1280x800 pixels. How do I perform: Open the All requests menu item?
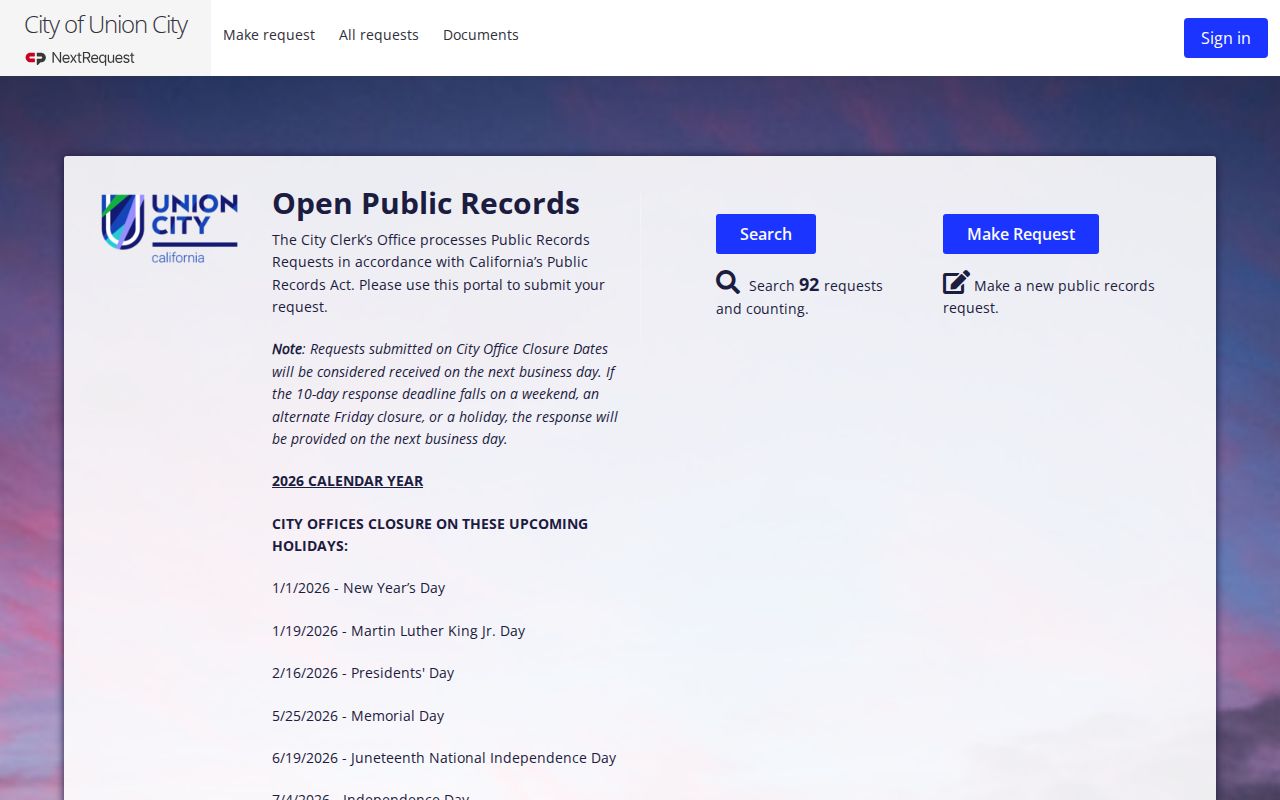[x=379, y=35]
